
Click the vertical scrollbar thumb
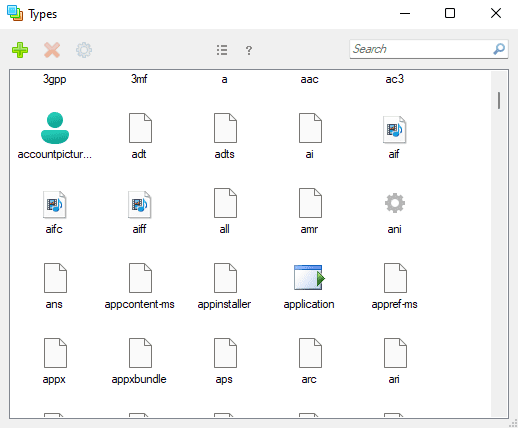[499, 100]
